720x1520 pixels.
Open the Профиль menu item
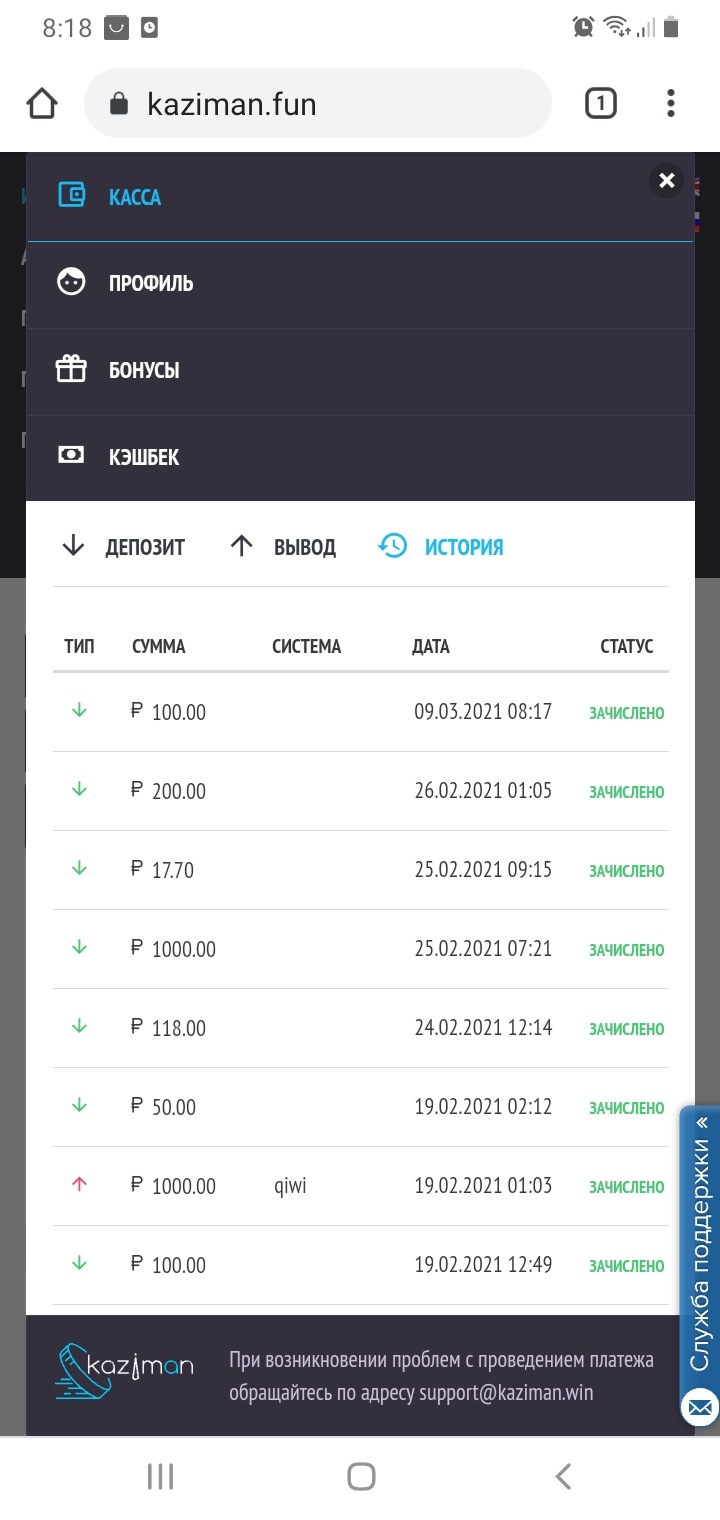150,284
